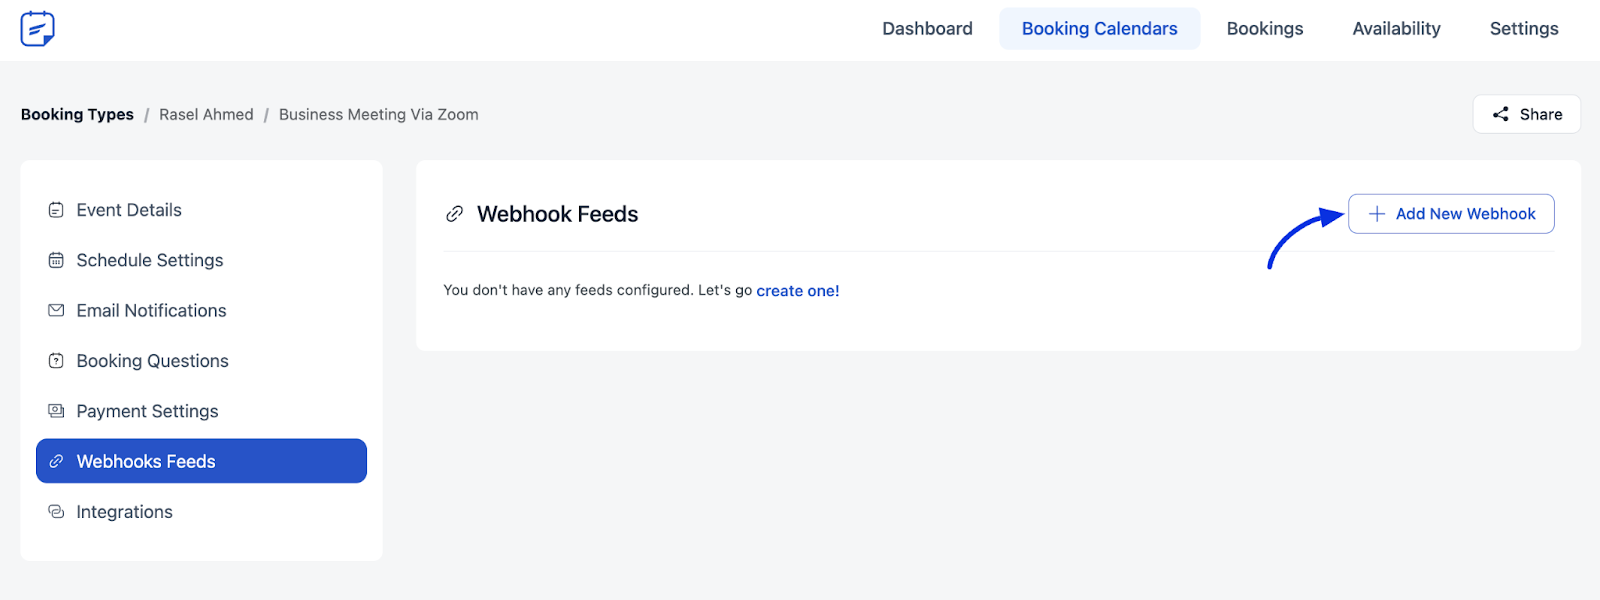The image size is (1600, 600).
Task: Click the Share button
Action: click(x=1526, y=114)
